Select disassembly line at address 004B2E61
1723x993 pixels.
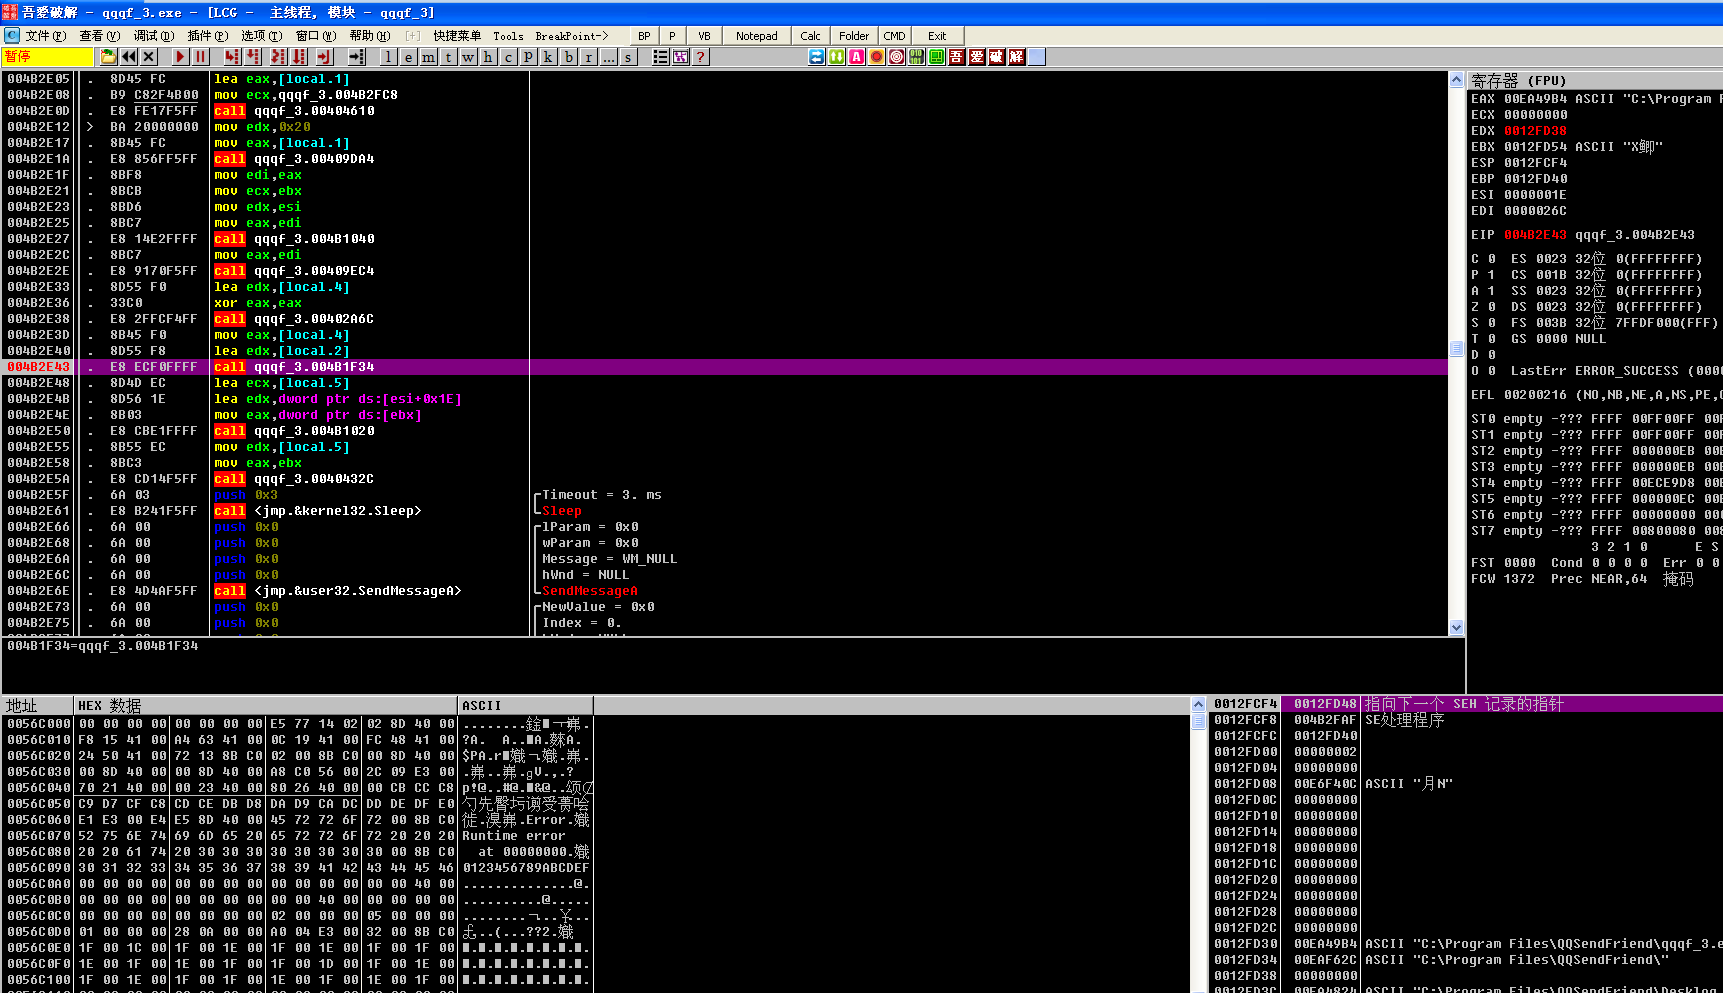(x=726, y=511)
